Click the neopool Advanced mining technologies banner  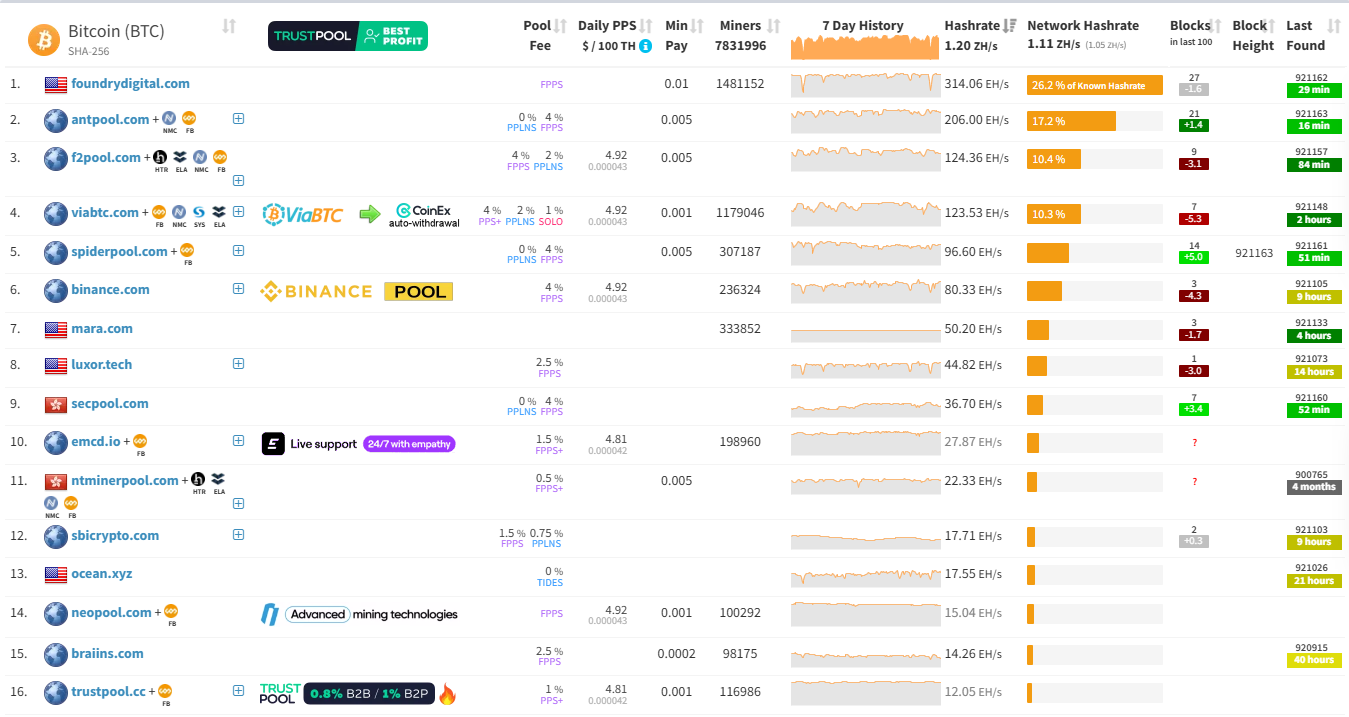pos(359,614)
